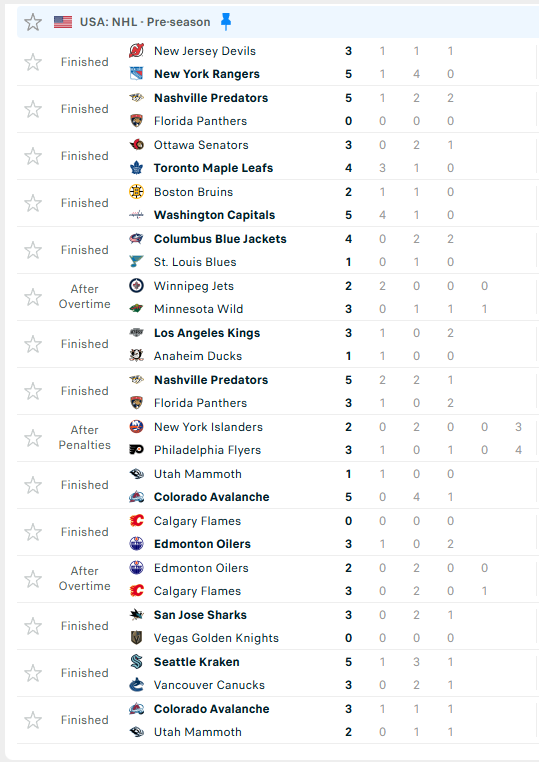Viewport: 539px width, 762px height.
Task: Click Colorado Avalanche final score of 5
Action: click(x=348, y=497)
